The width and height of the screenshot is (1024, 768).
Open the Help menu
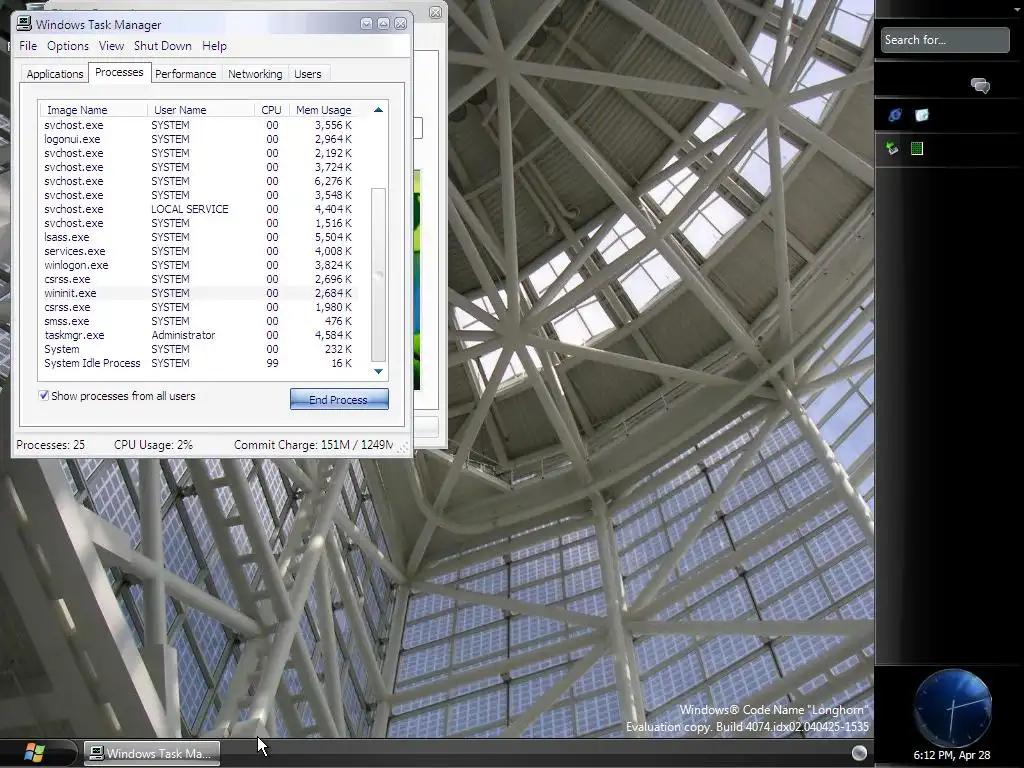click(214, 46)
